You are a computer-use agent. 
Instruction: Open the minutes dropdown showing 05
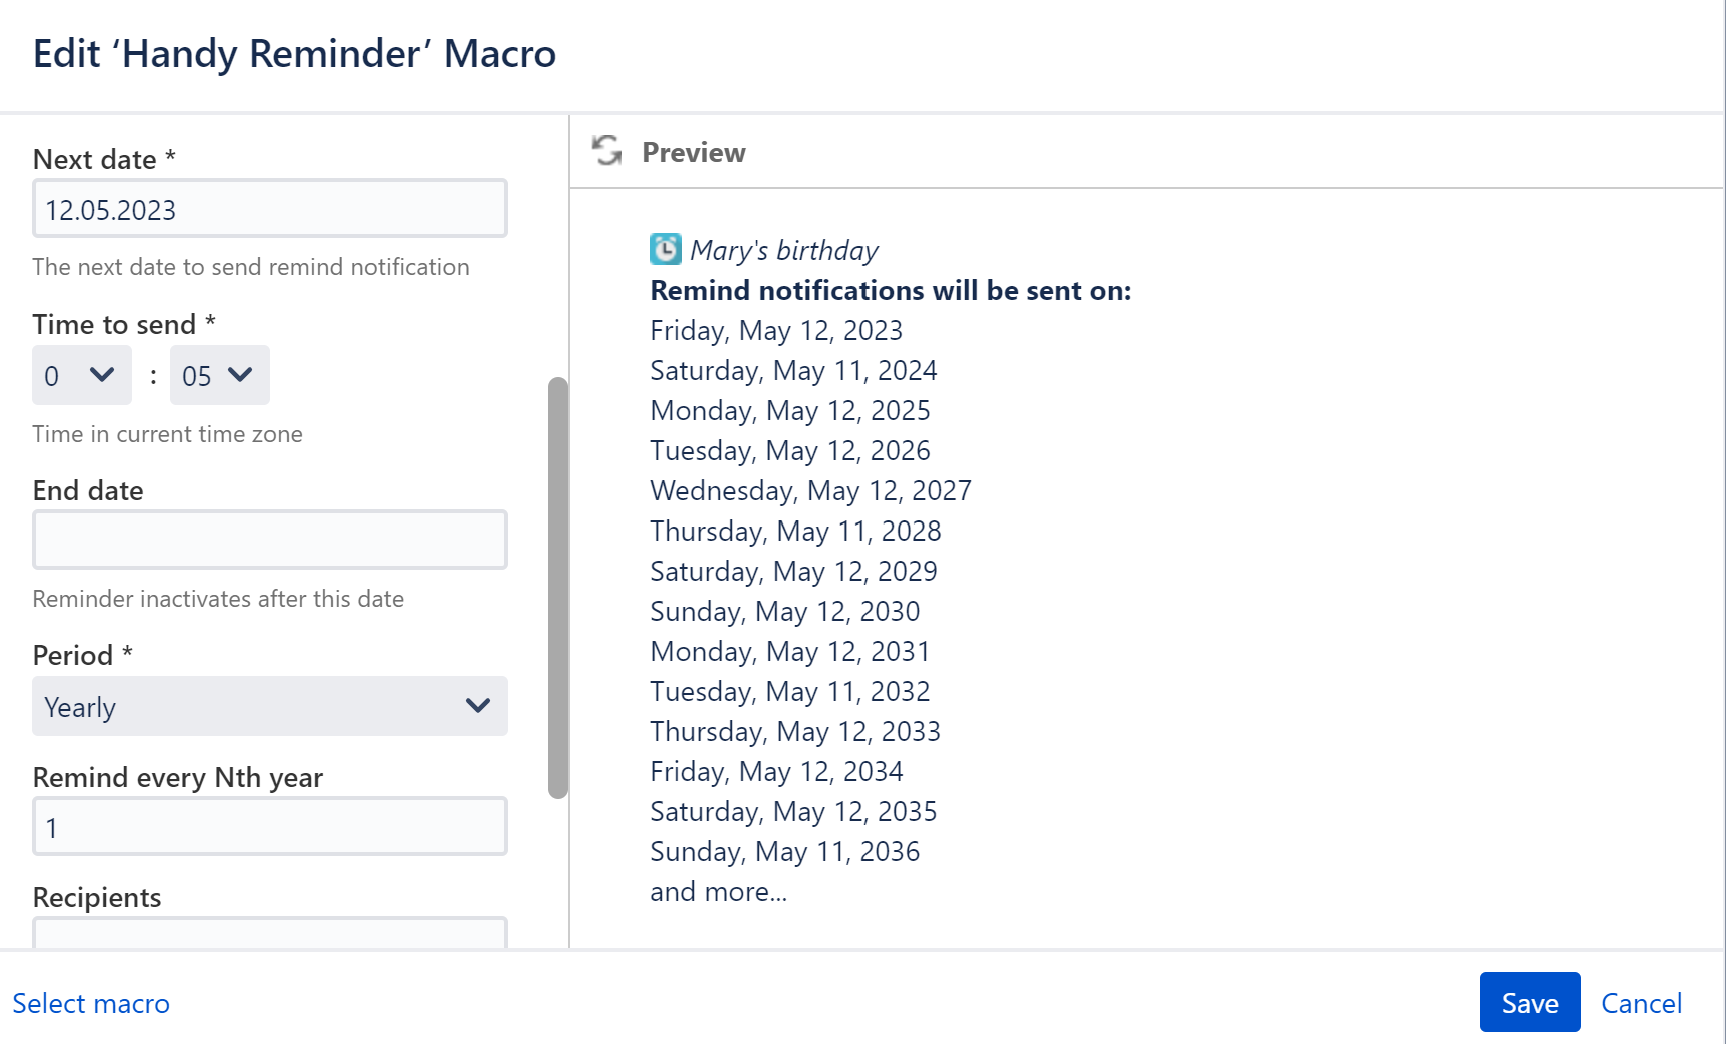tap(219, 375)
